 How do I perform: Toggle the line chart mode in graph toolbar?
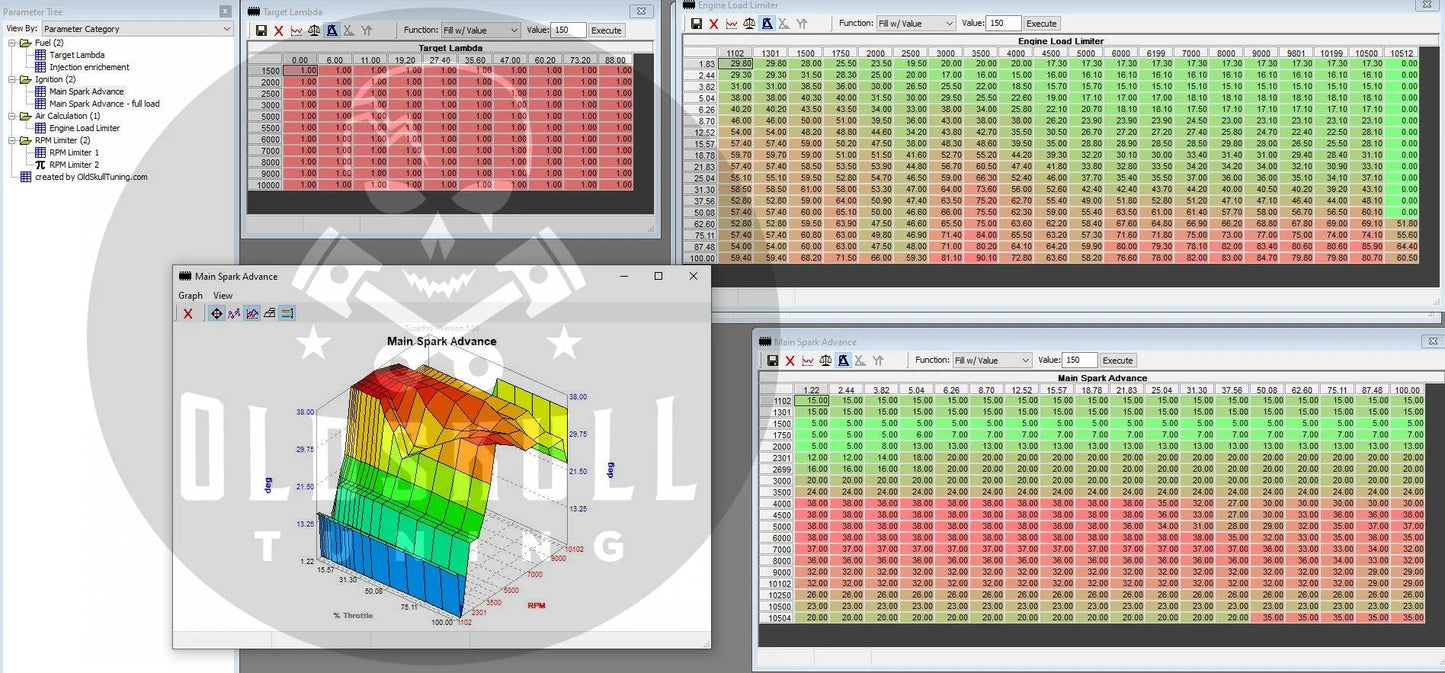(x=234, y=314)
